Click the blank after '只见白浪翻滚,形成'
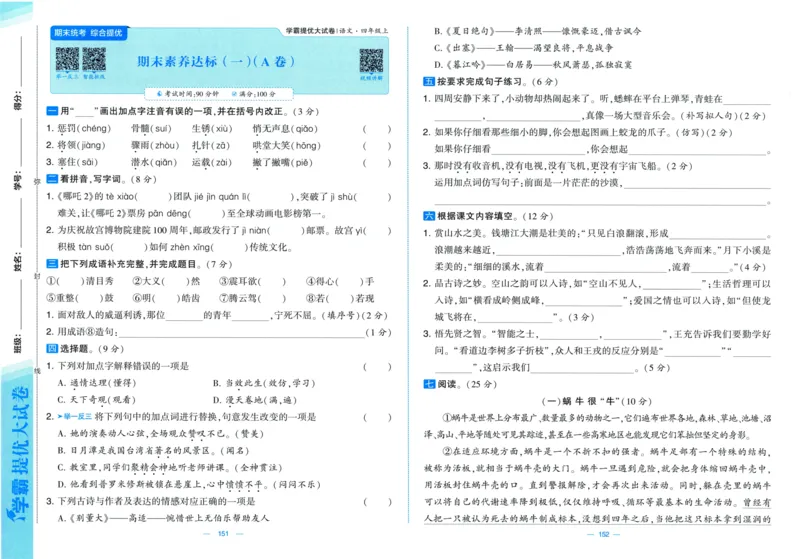 click(718, 234)
